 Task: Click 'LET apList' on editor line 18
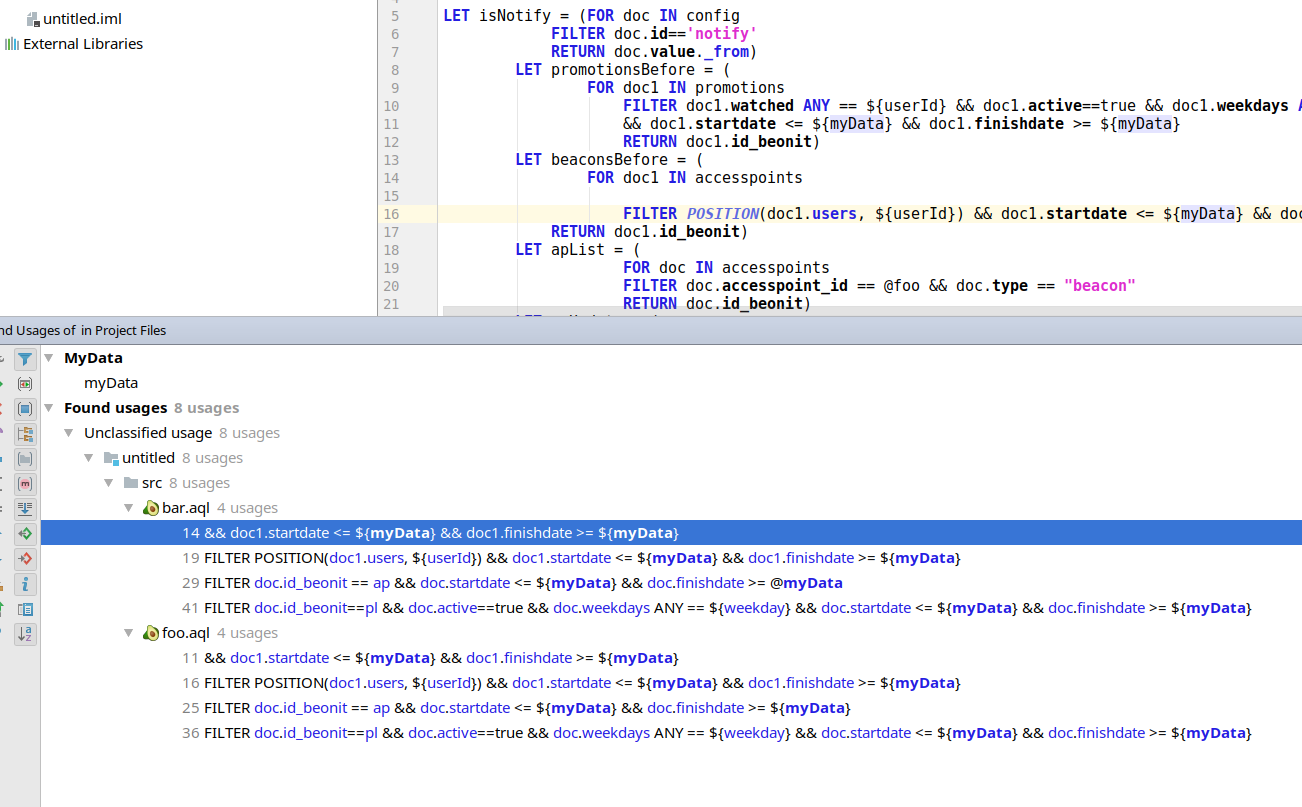(x=564, y=250)
